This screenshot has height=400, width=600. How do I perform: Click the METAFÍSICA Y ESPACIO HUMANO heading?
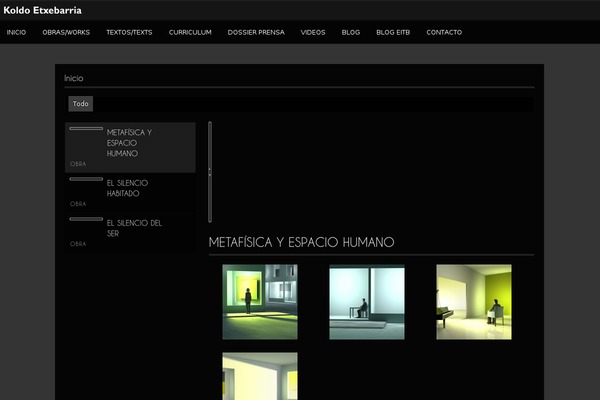(302, 242)
